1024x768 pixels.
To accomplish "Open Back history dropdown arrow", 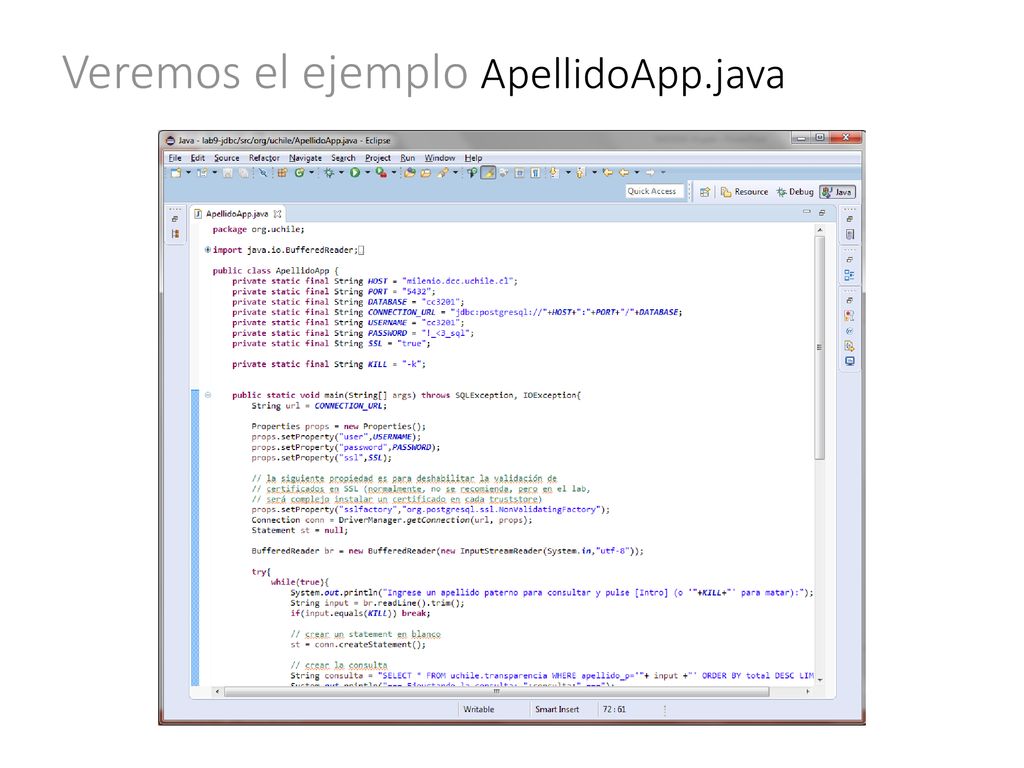I will (637, 172).
